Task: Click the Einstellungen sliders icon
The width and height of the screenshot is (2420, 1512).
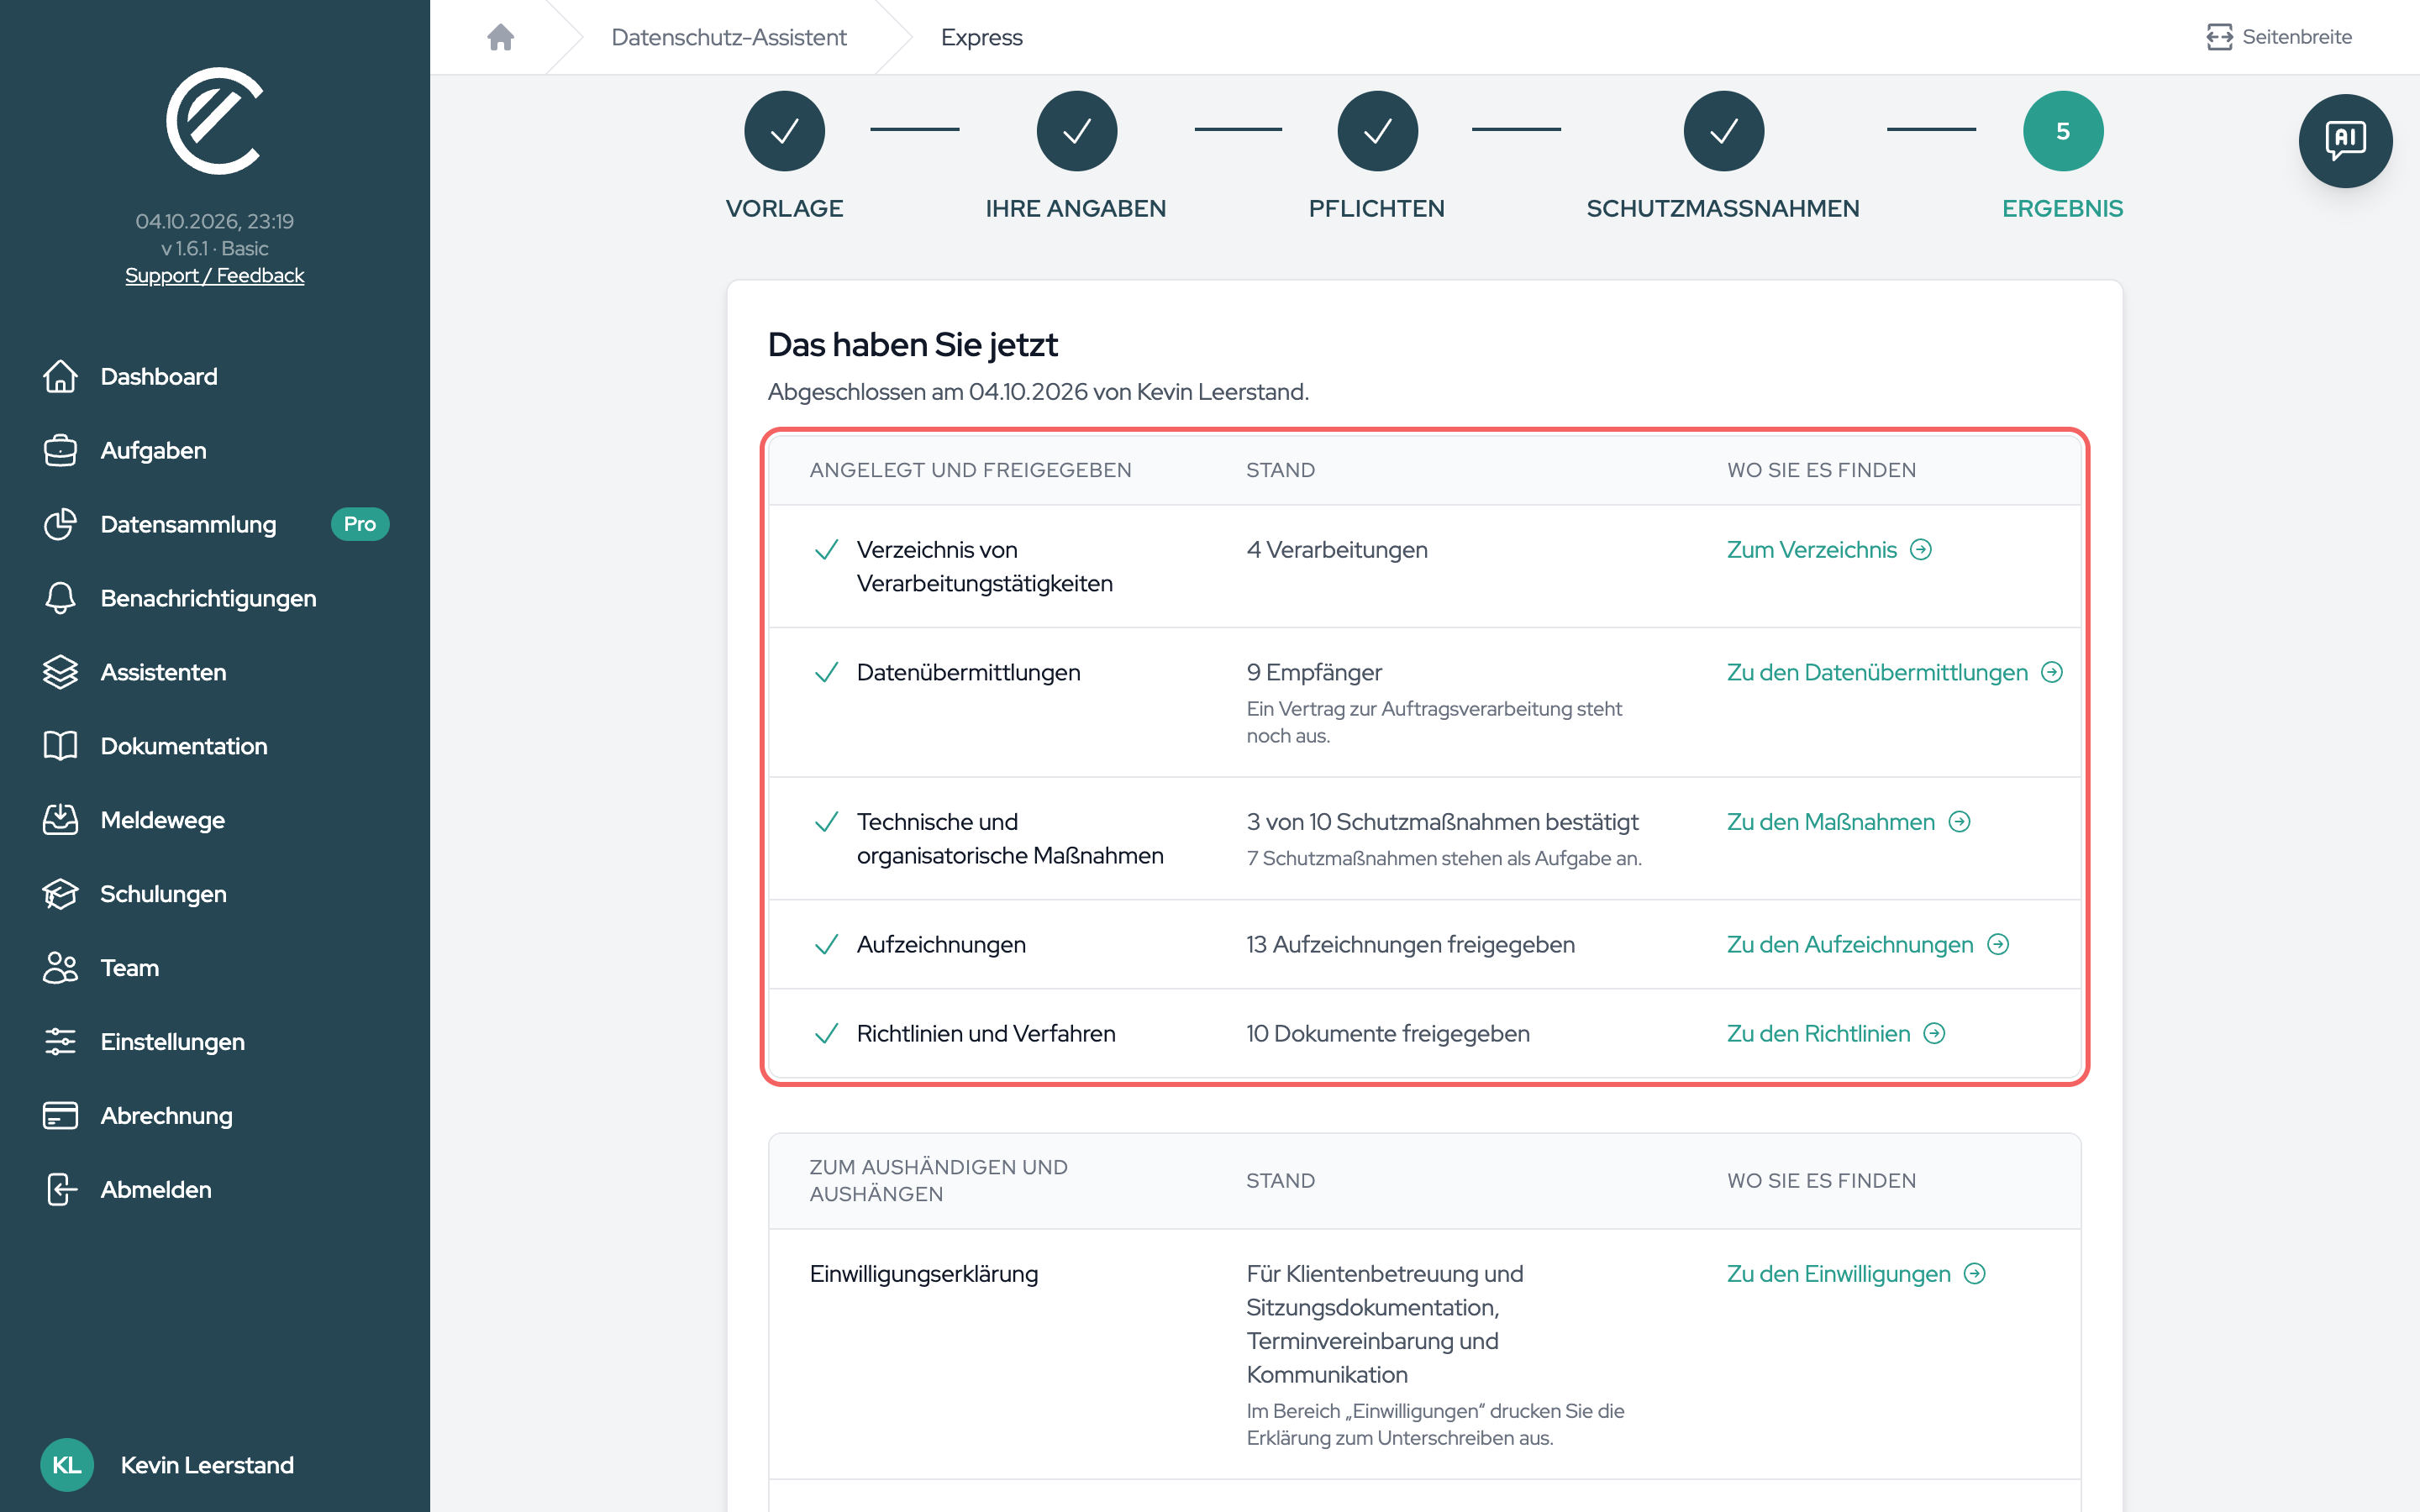Action: point(60,1042)
